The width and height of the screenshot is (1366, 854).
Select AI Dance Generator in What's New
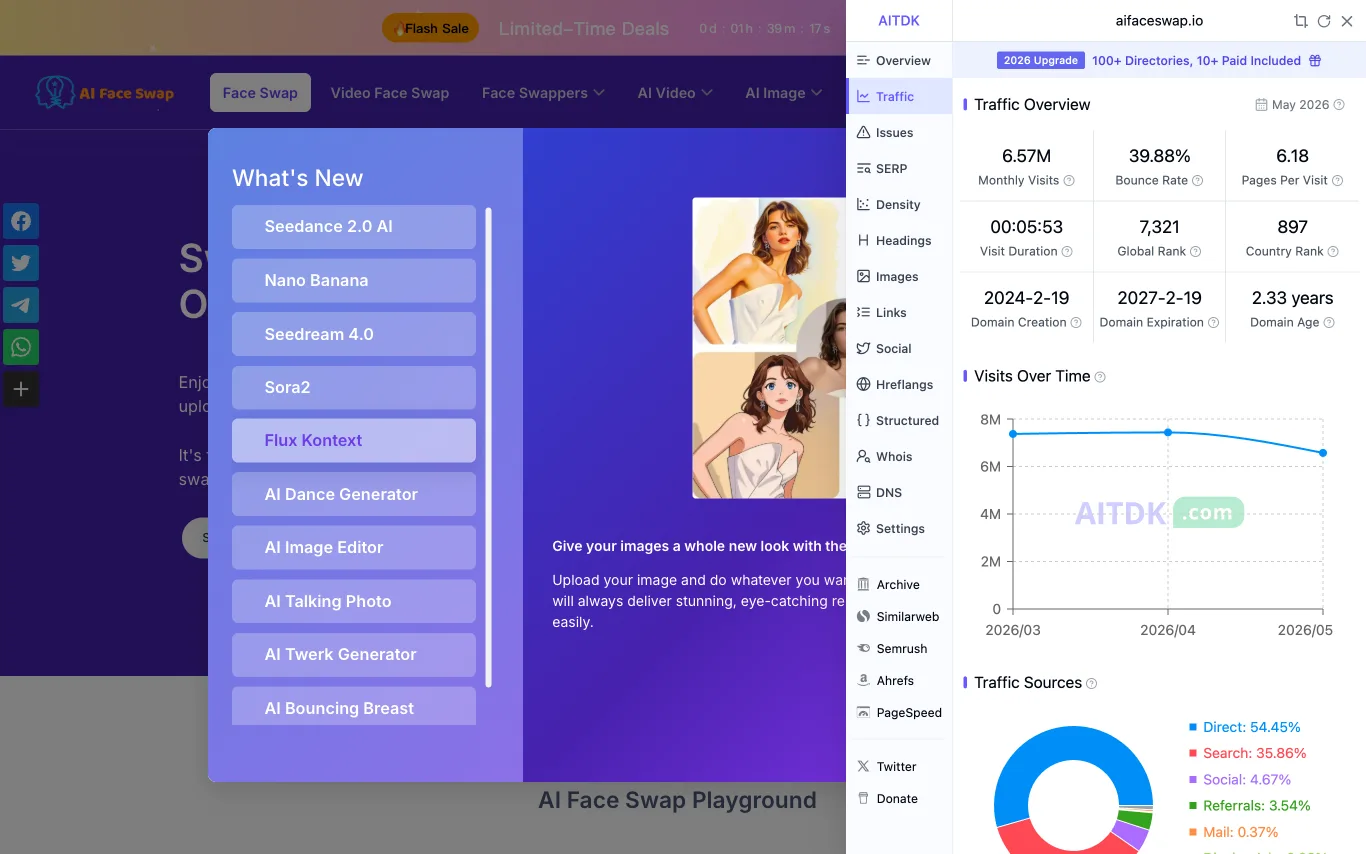click(x=354, y=494)
